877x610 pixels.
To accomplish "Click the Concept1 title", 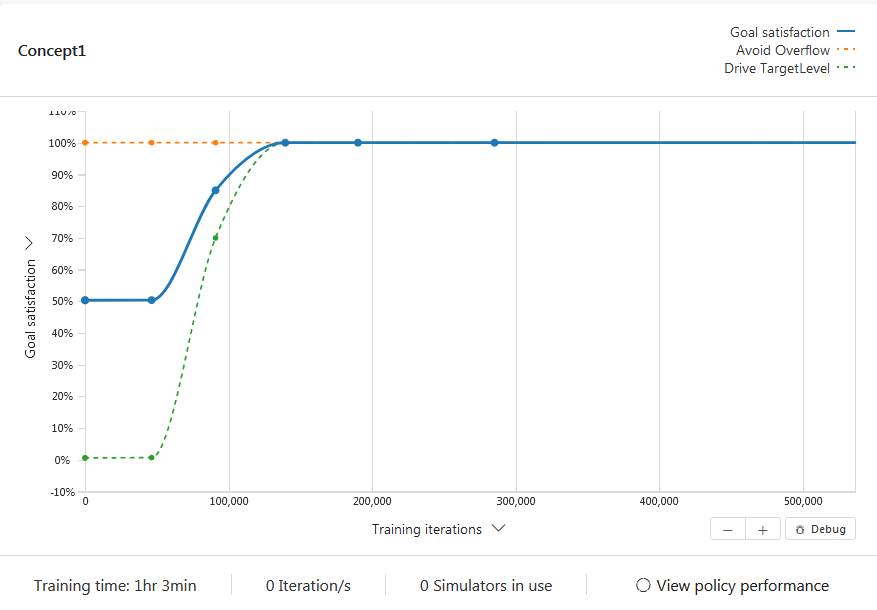I will click(x=52, y=51).
